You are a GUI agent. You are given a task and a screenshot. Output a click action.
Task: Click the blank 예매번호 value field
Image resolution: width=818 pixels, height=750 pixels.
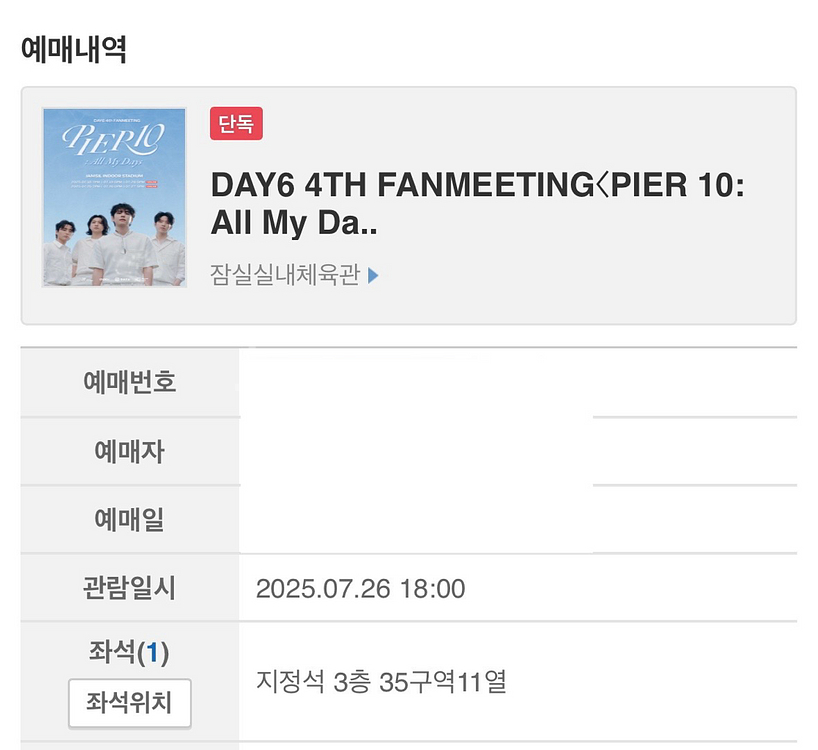tap(518, 382)
